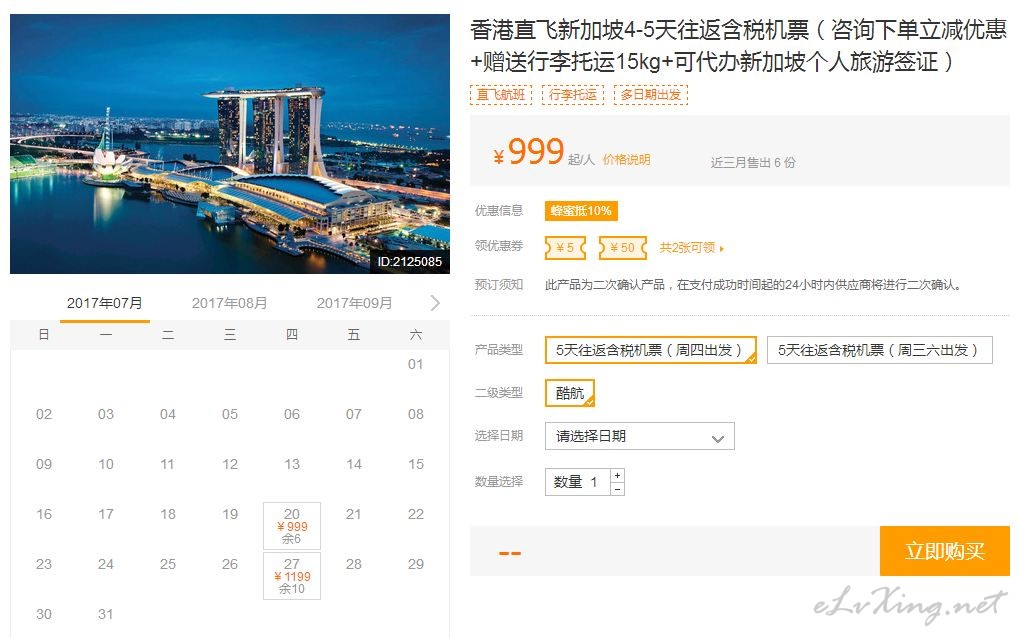Open the 请选择日期 date dropdown

639,436
